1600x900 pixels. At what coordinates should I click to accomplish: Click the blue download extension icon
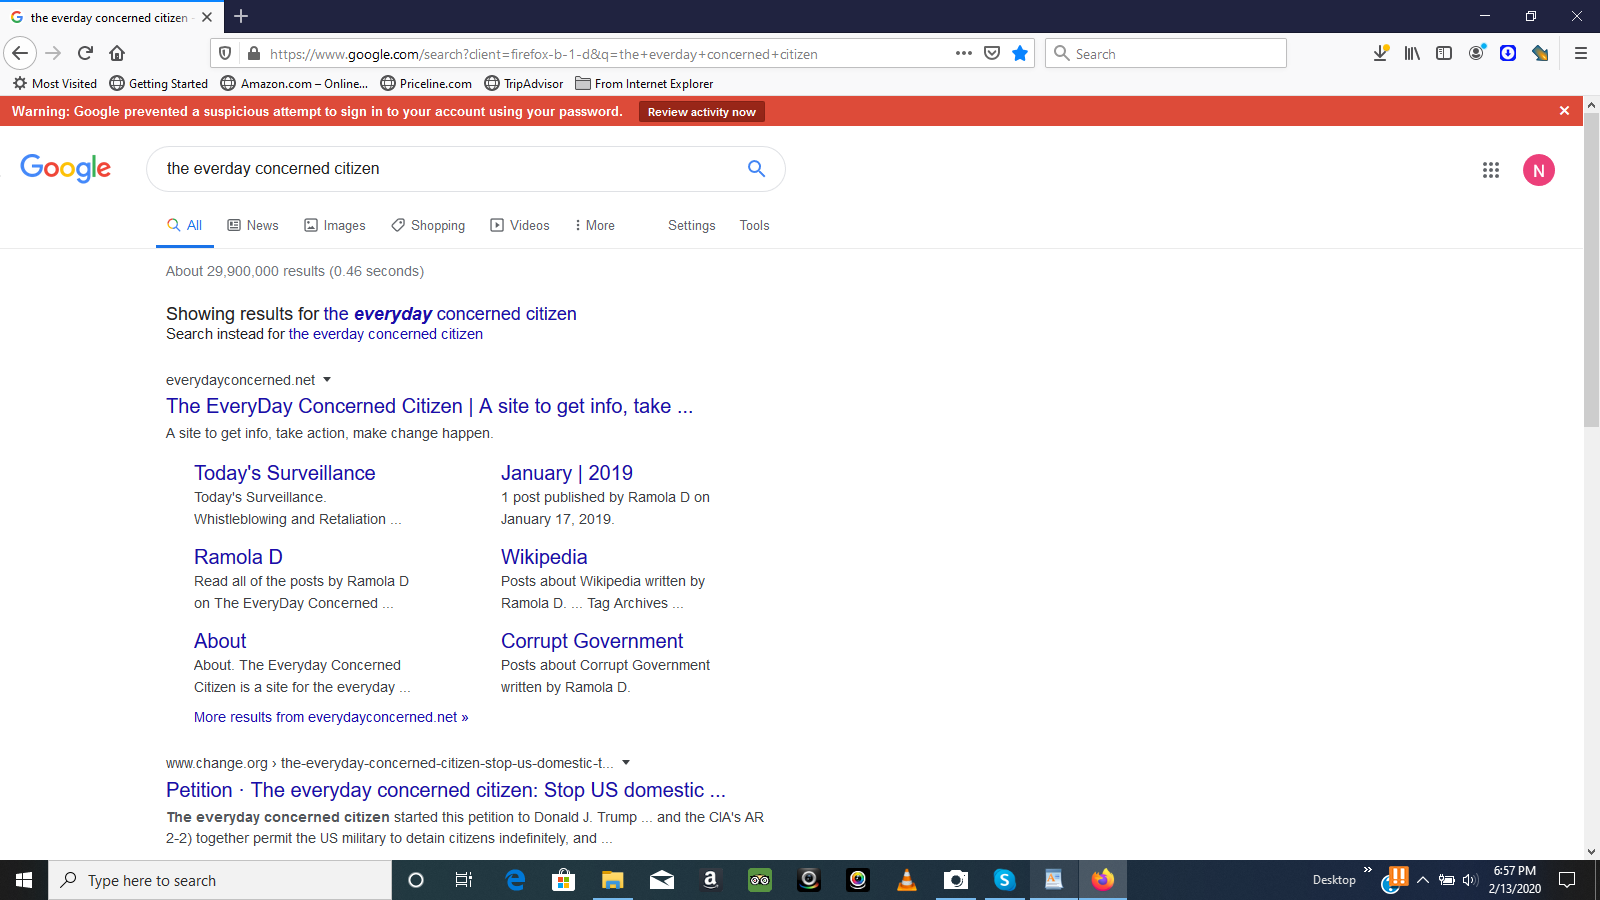point(1508,53)
